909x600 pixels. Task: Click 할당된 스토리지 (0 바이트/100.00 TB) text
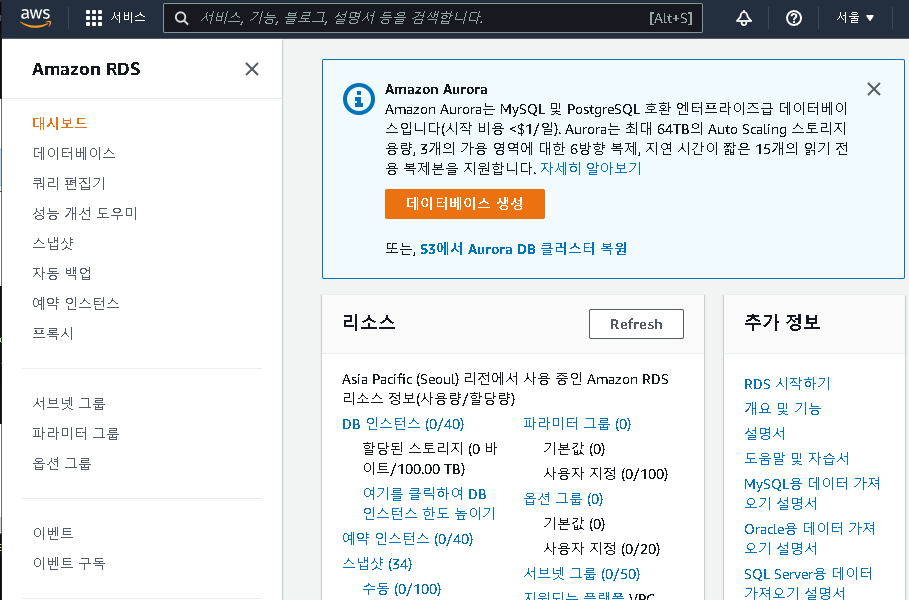[430, 459]
